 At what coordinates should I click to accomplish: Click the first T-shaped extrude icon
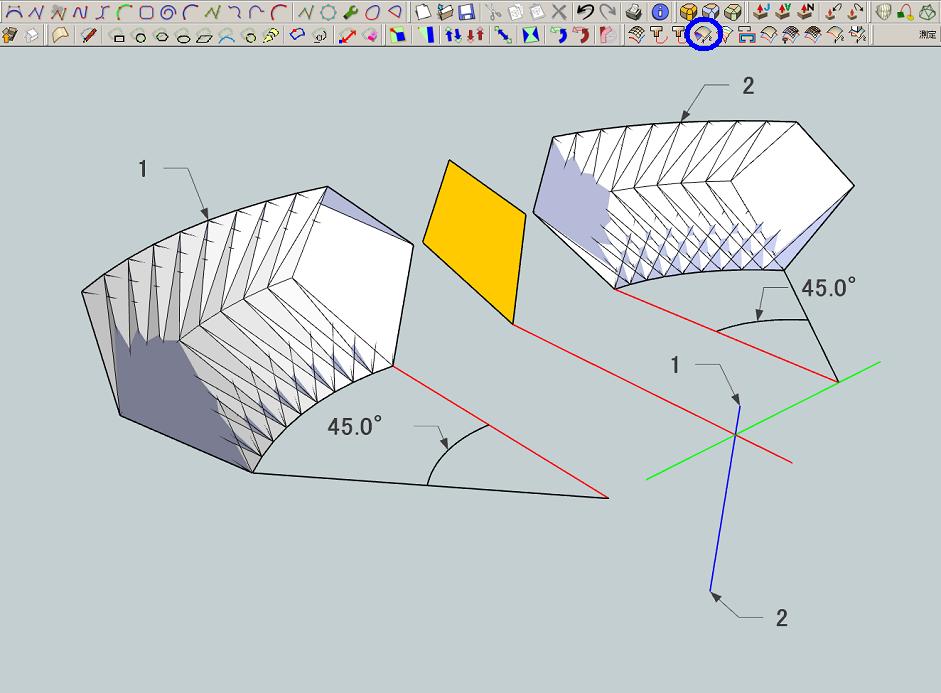point(659,35)
